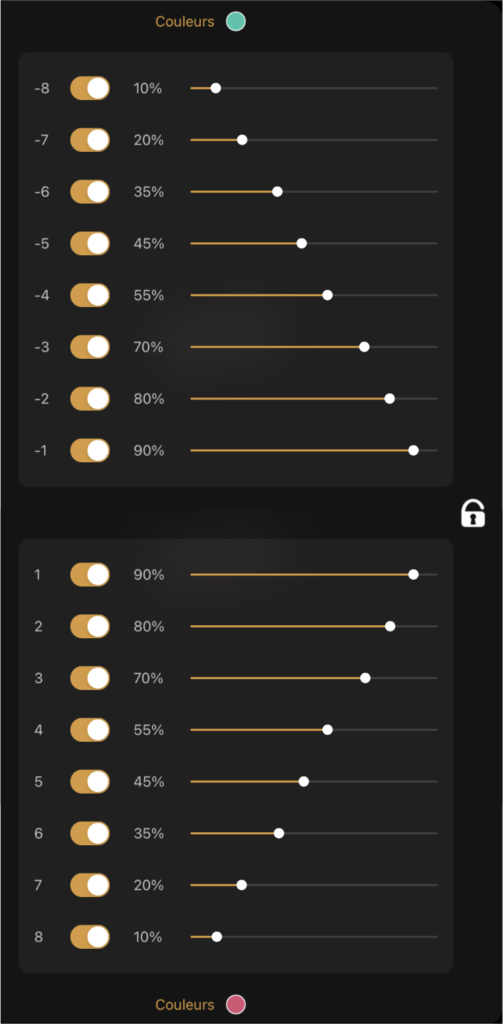Open the pink Couleurs color swatch

(x=236, y=1004)
